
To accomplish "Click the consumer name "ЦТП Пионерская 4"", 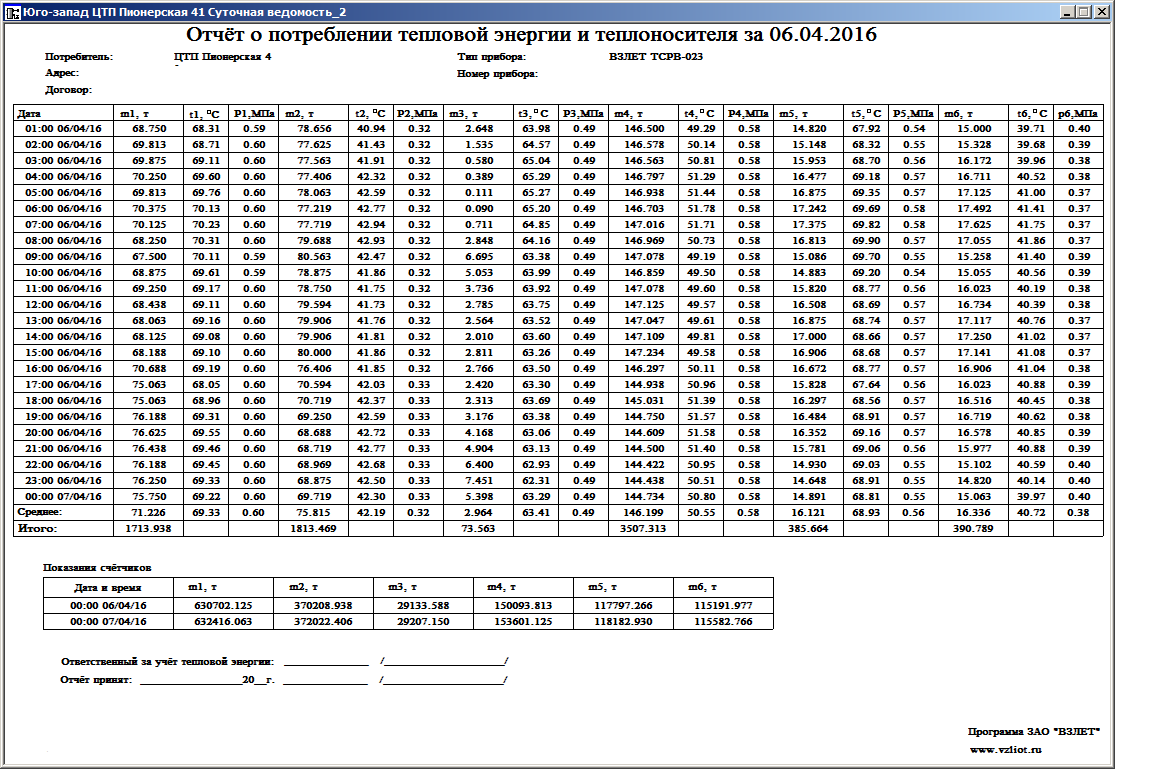I will pos(223,57).
